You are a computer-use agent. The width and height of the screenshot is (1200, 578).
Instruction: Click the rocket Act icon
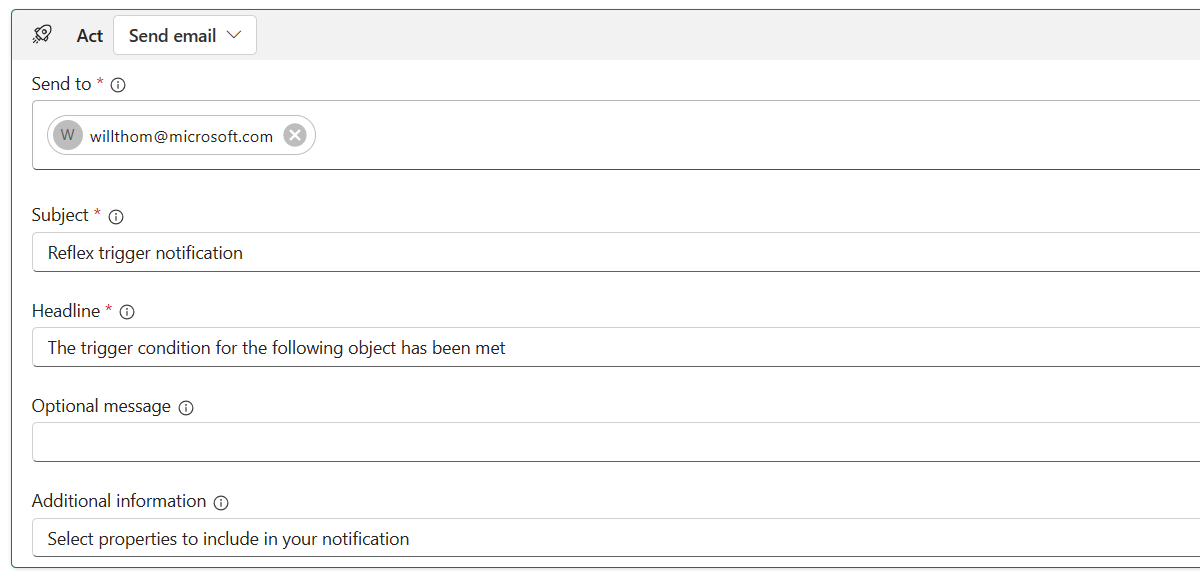tap(42, 35)
